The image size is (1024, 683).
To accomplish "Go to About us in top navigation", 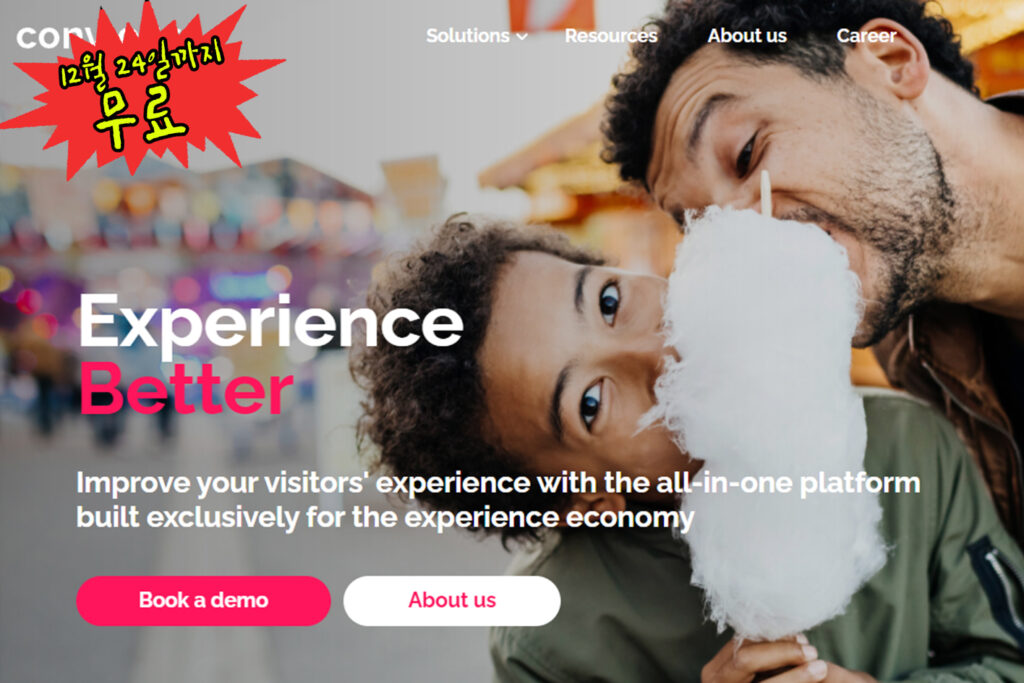I will tap(747, 36).
